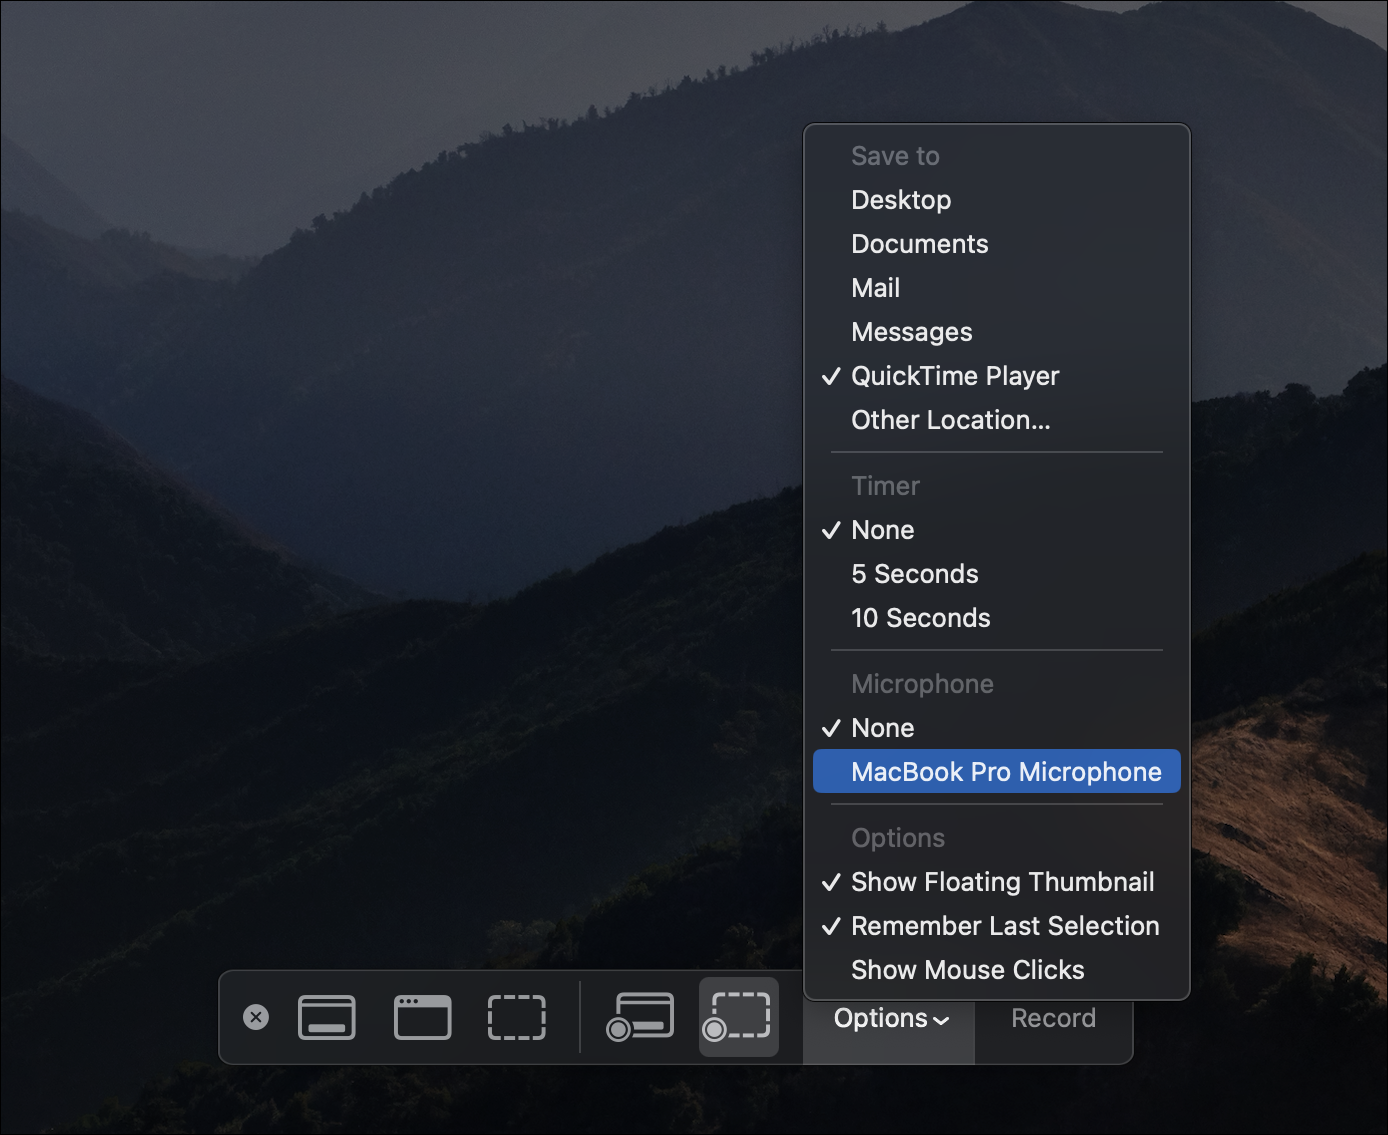1388x1135 pixels.
Task: Set Timer to None
Action: [x=997, y=530]
